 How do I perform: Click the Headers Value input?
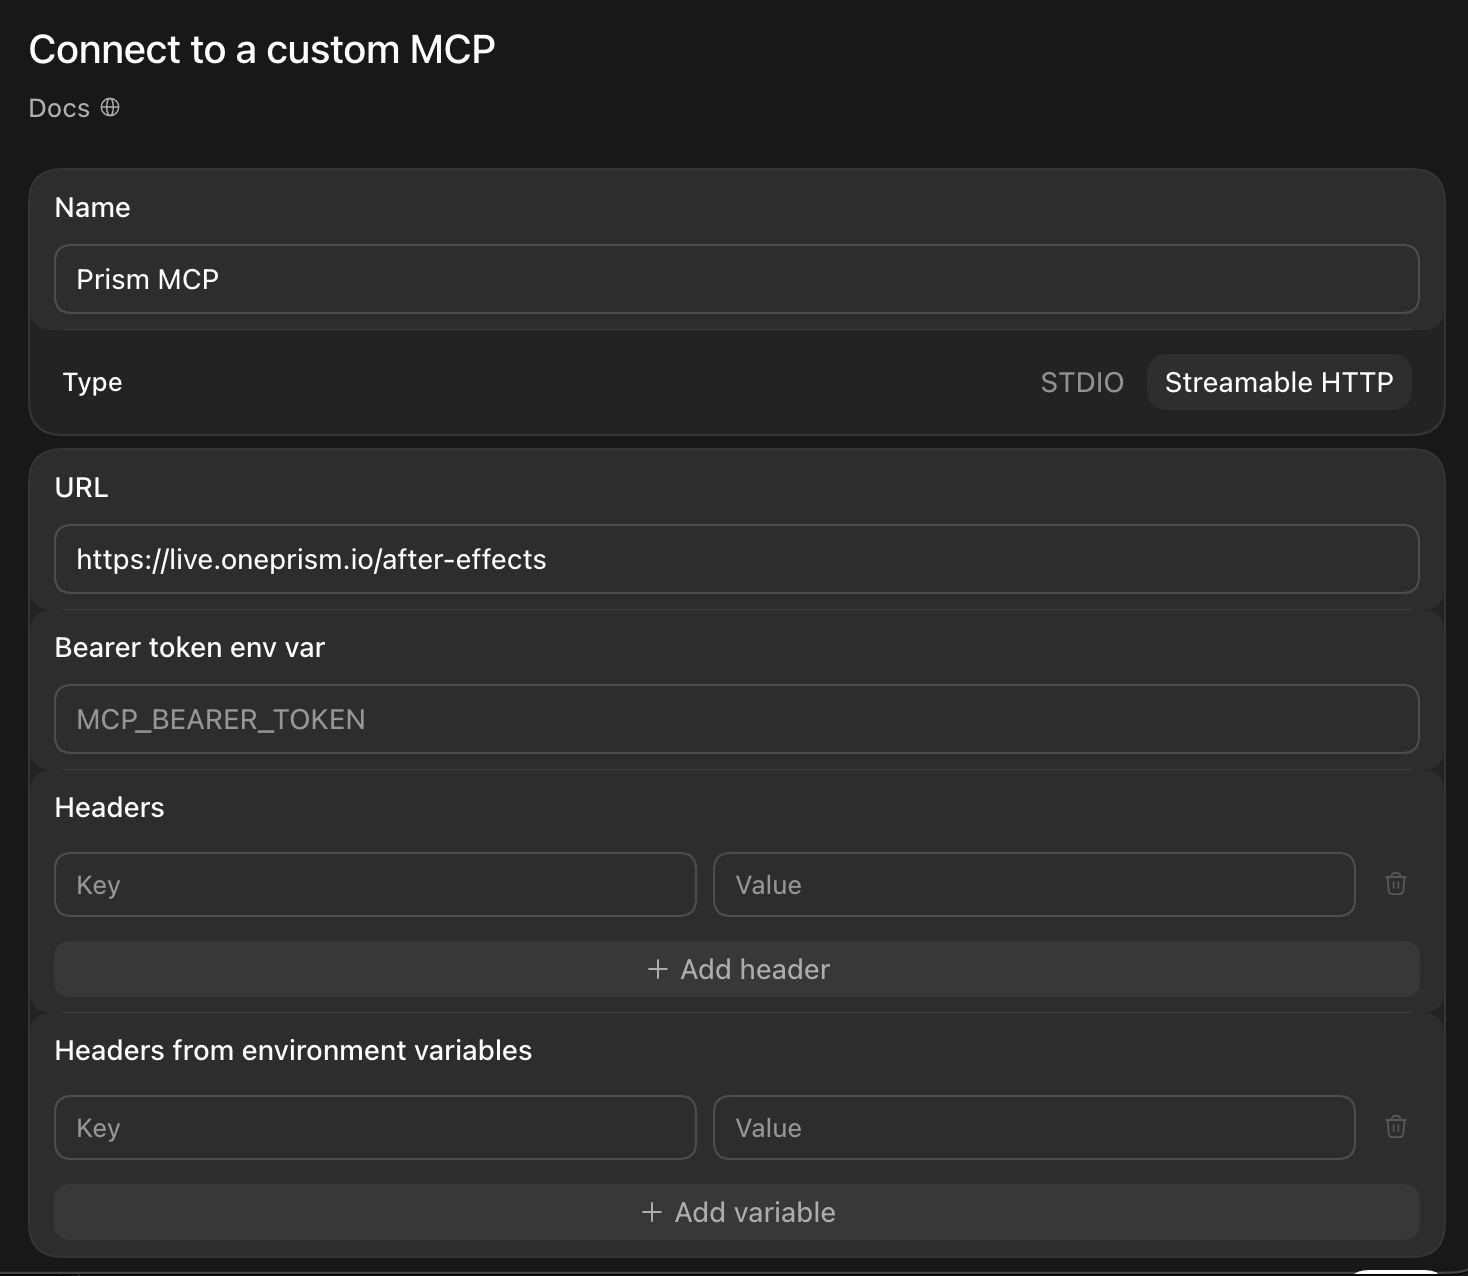pos(1034,885)
